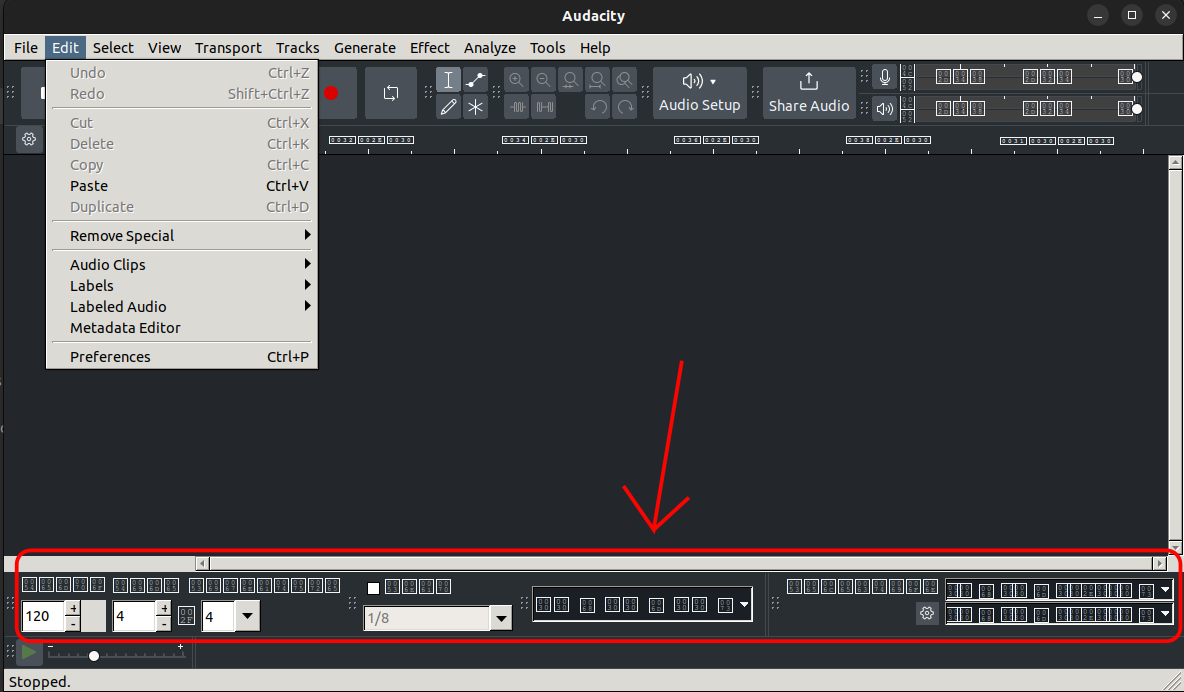The height and width of the screenshot is (692, 1184).
Task: Activate the Multi-tool
Action: [x=475, y=107]
